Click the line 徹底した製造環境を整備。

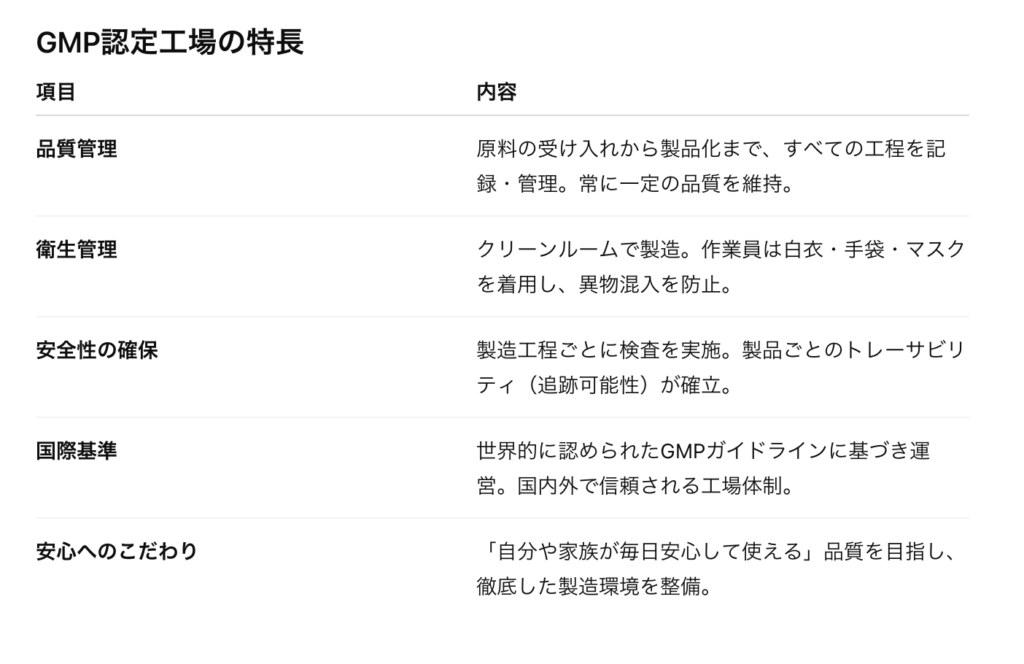596,588
